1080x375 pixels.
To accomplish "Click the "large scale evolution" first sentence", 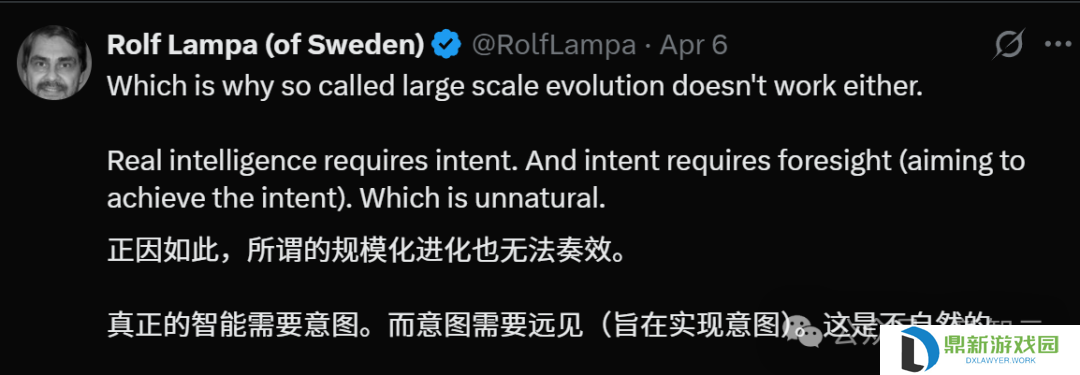I will pos(515,87).
